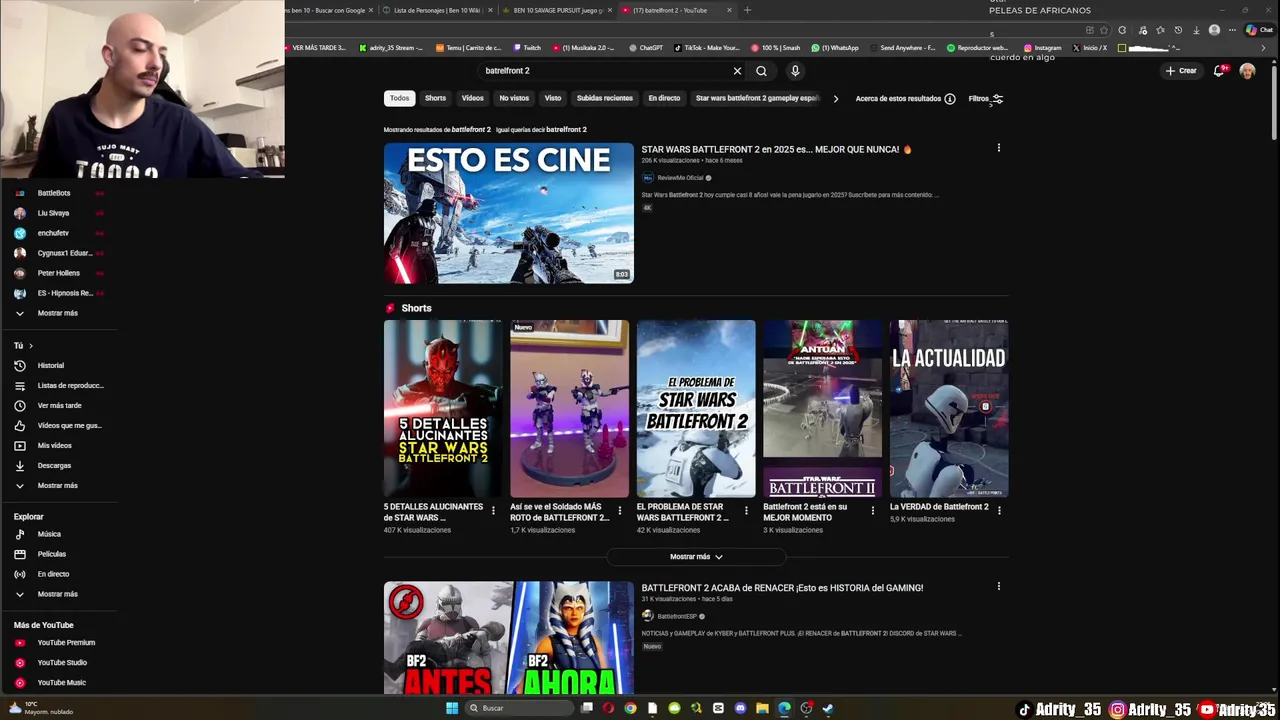Activate voice search microphone icon
Viewport: 1280px width, 720px height.
pos(795,71)
